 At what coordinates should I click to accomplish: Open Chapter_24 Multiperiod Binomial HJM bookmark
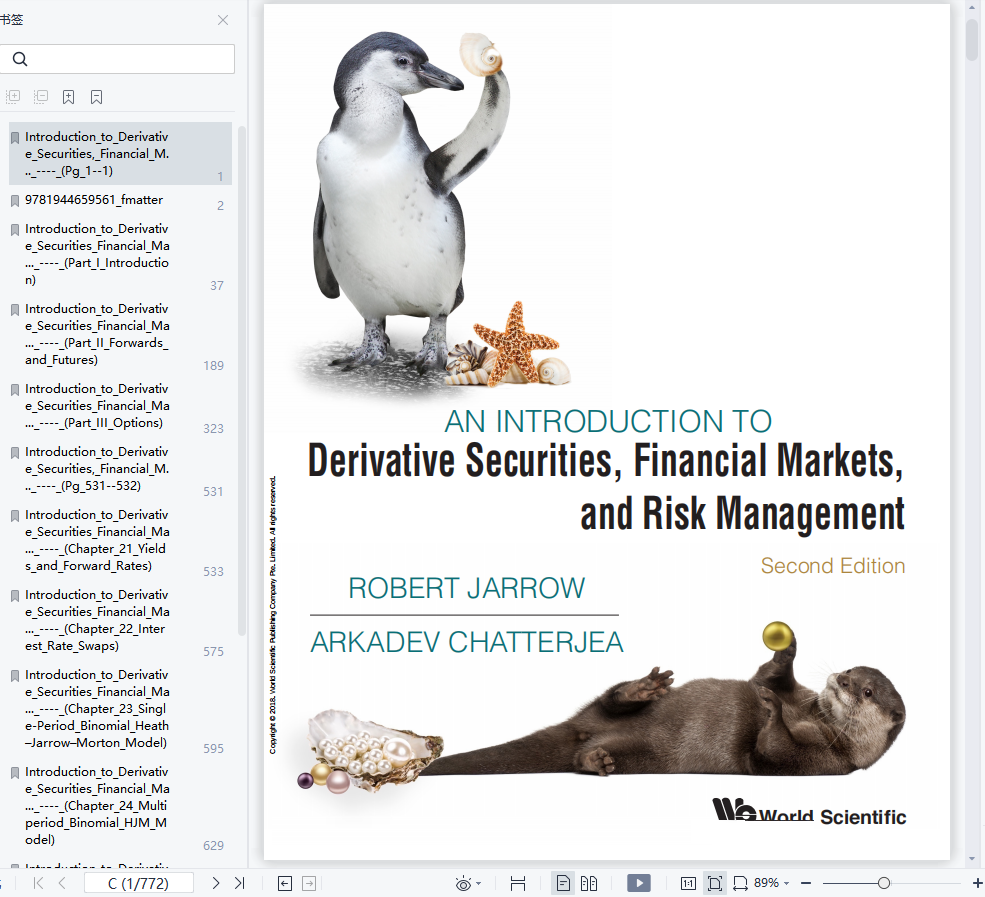[x=120, y=806]
